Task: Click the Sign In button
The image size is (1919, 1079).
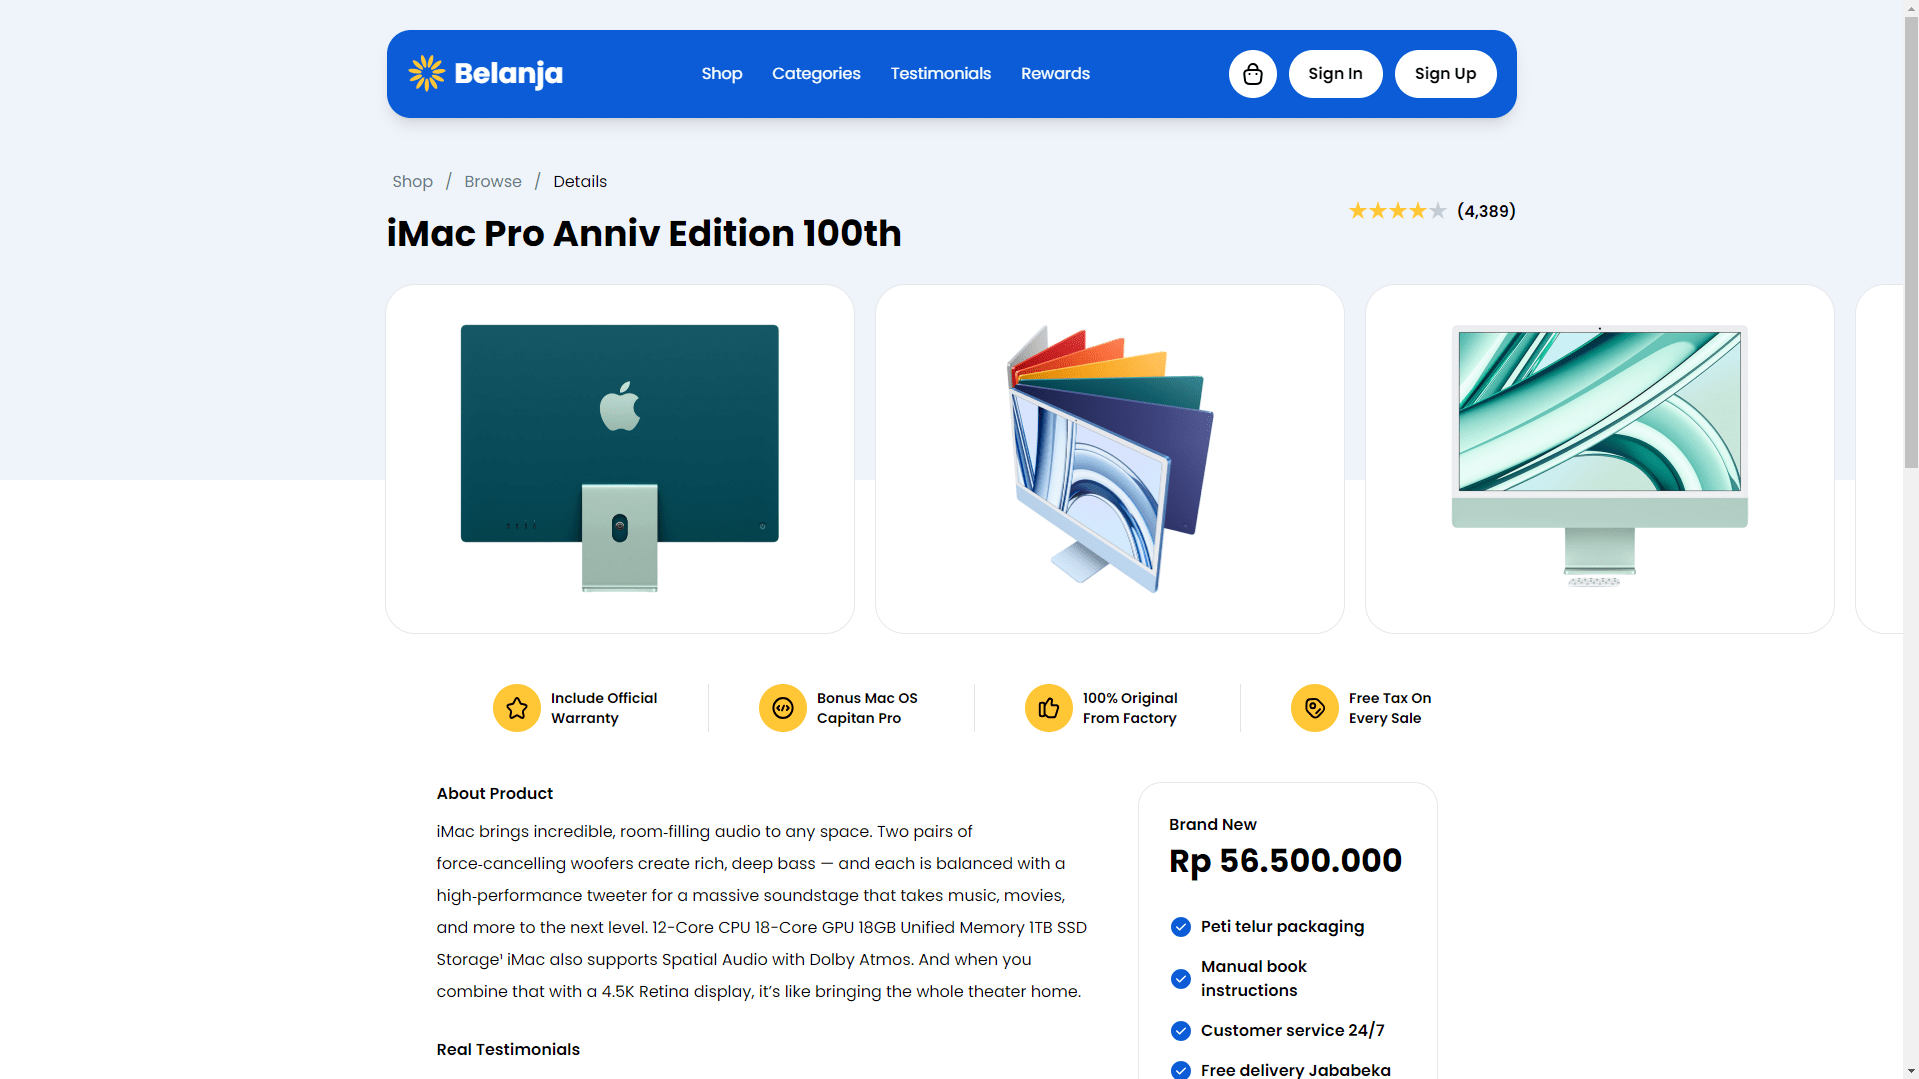Action: click(x=1335, y=74)
